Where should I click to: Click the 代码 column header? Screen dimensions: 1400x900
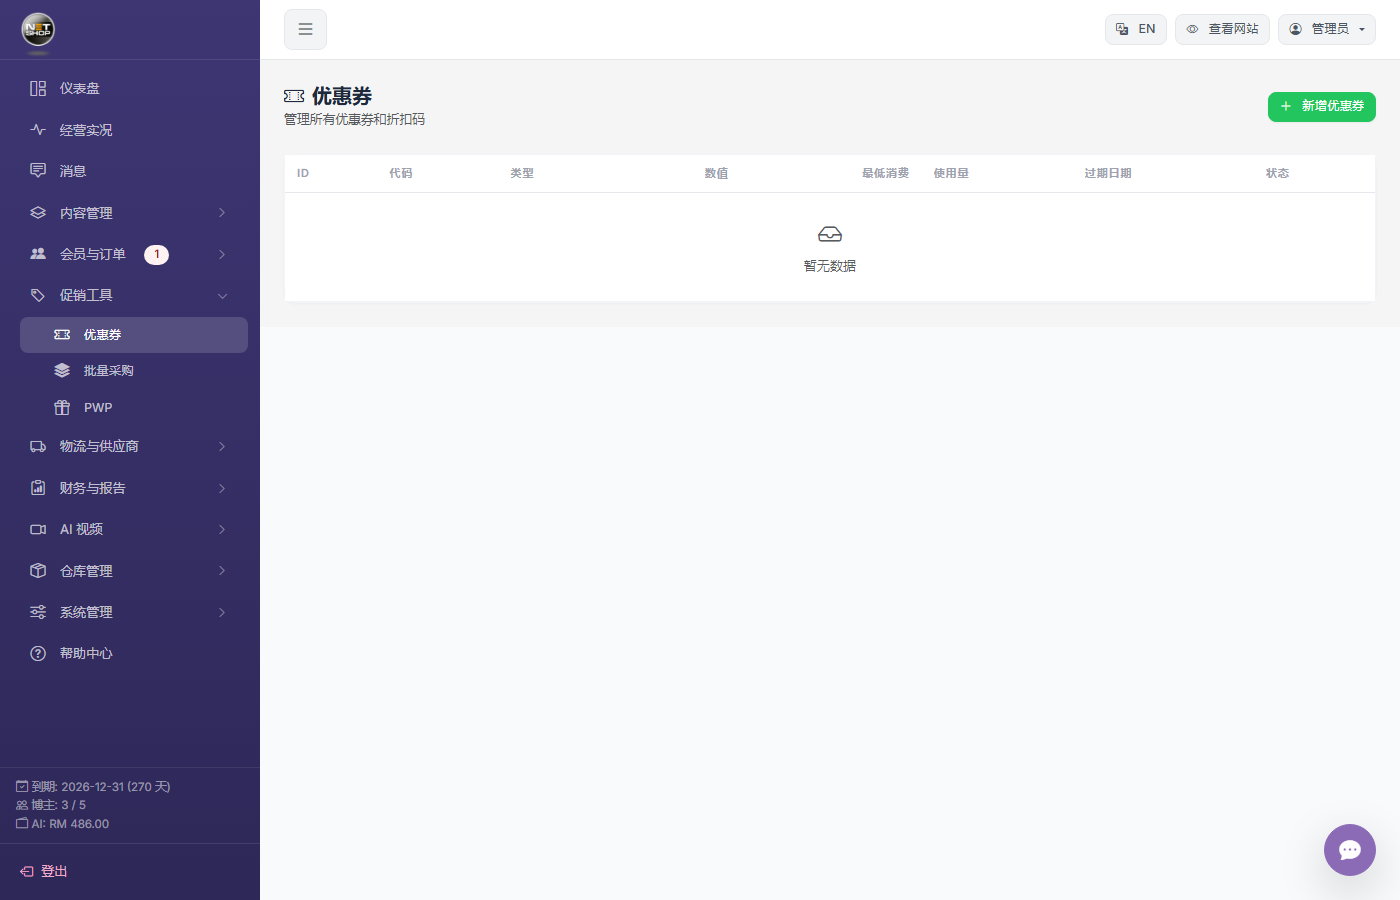click(401, 173)
